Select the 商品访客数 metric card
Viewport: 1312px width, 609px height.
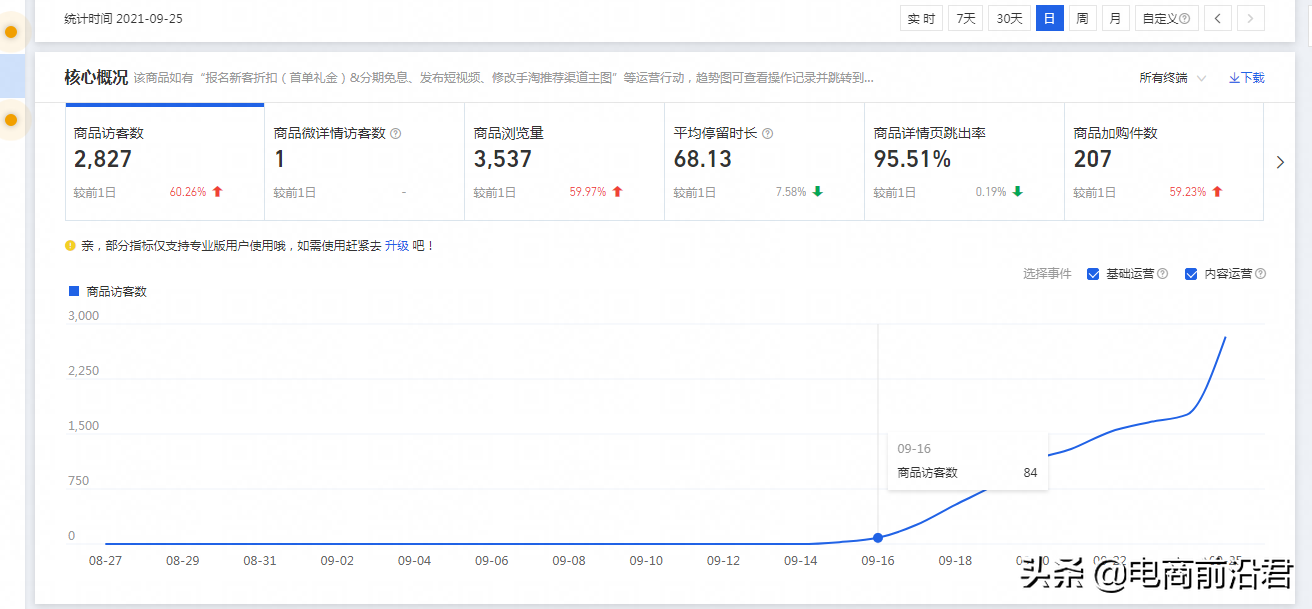click(x=165, y=162)
